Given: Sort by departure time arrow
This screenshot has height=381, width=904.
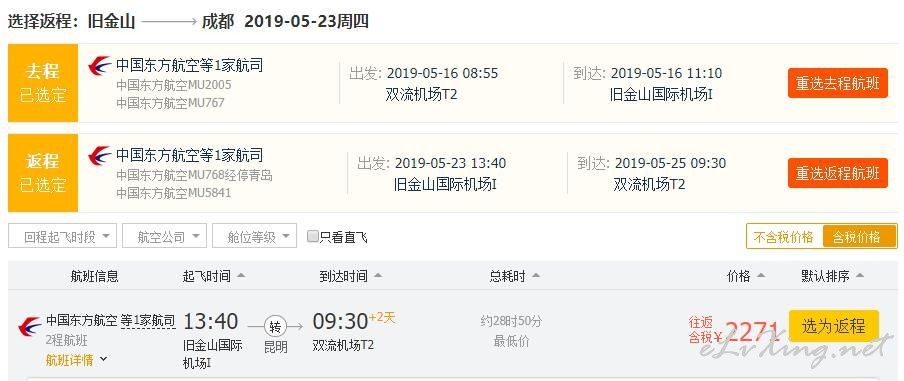Looking at the screenshot, I should coord(241,276).
